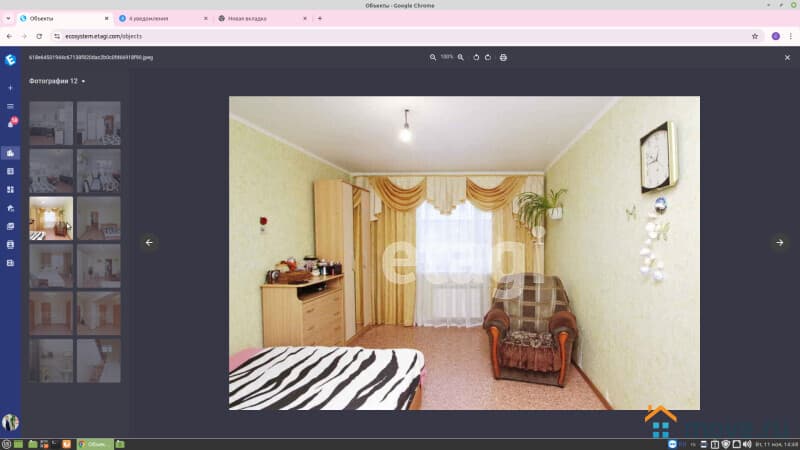Click the zoom out magnifier icon
The width and height of the screenshot is (800, 450).
click(433, 57)
